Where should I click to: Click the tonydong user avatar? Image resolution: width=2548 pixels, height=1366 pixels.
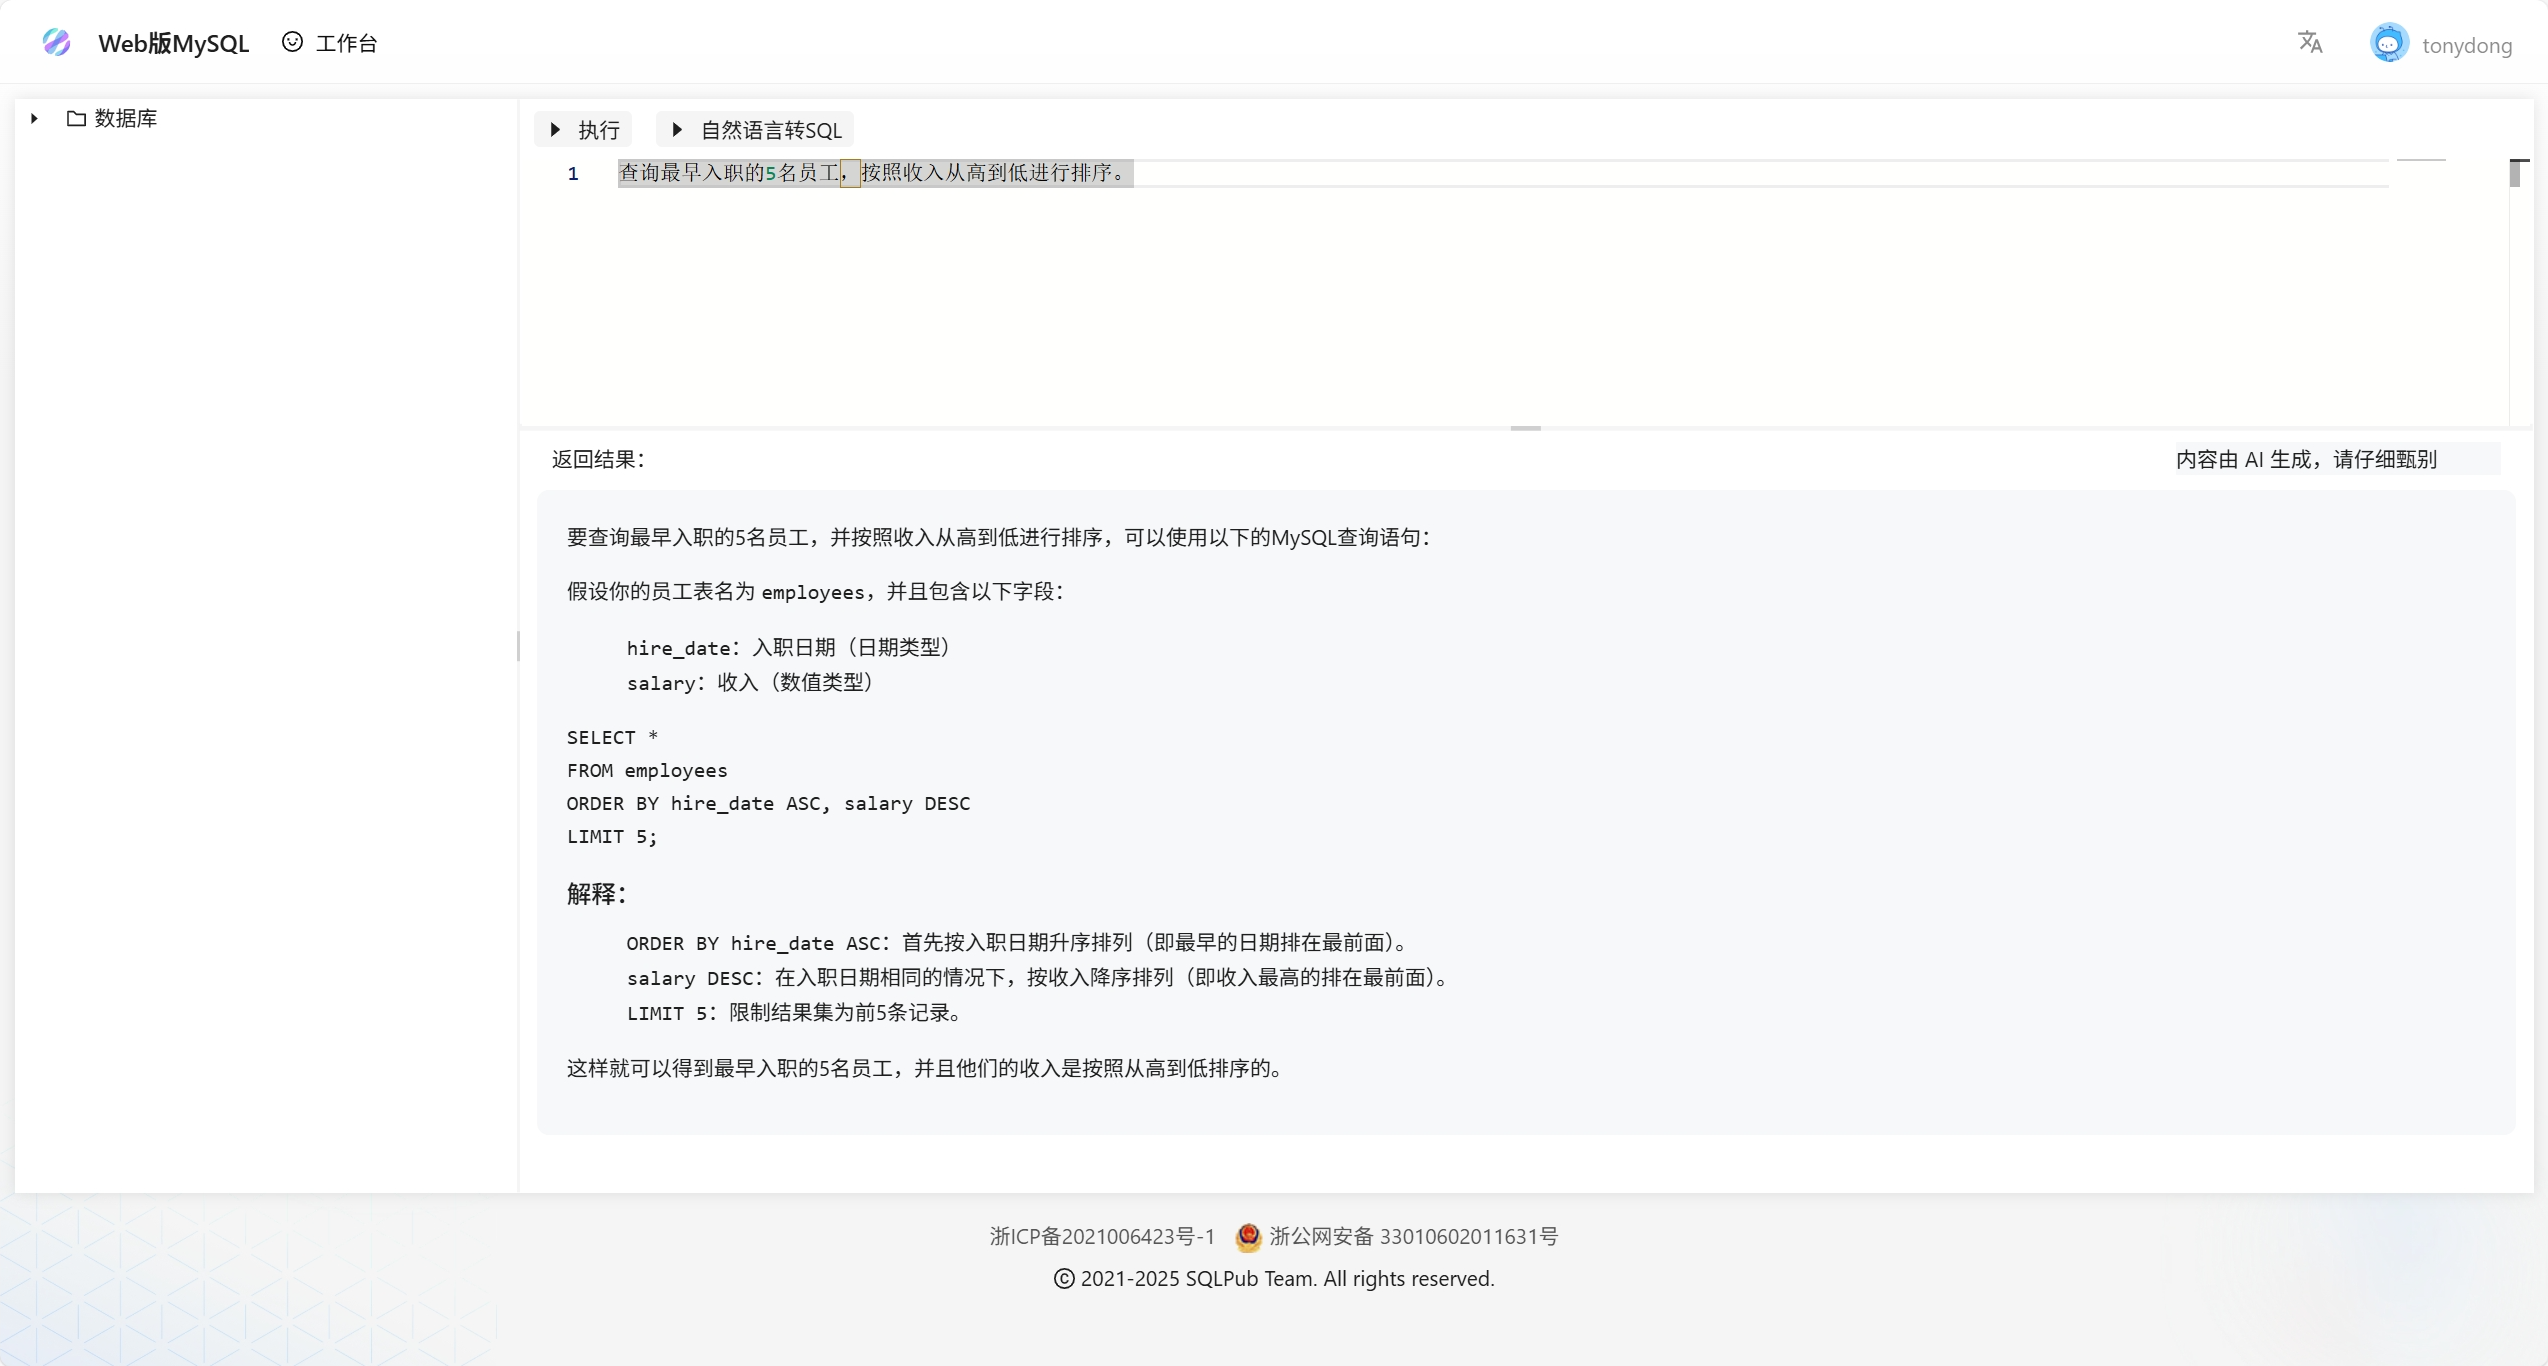(2389, 43)
